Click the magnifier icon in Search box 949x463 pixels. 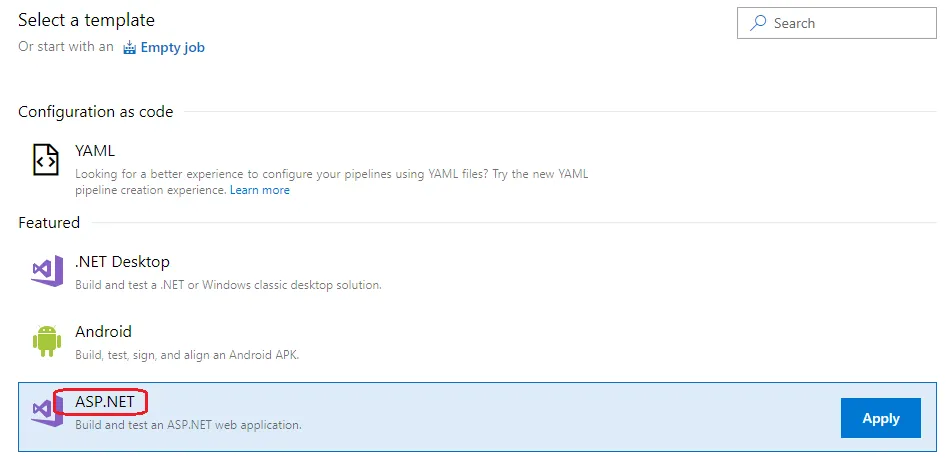[x=759, y=23]
